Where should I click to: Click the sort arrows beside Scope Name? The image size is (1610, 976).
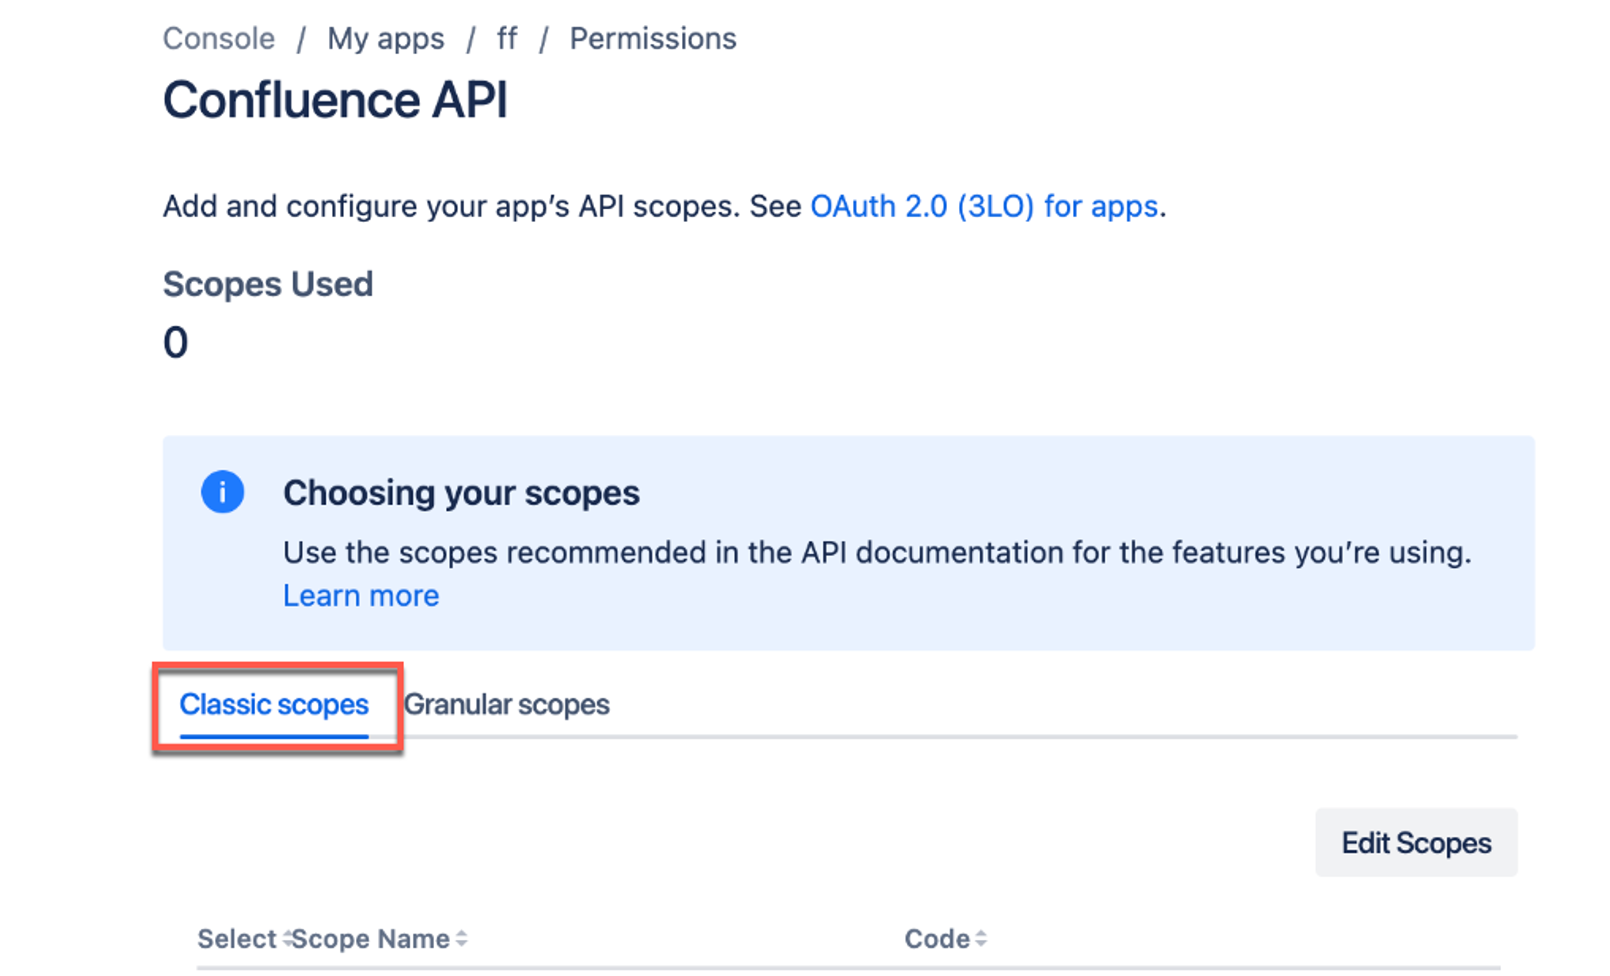click(x=461, y=939)
